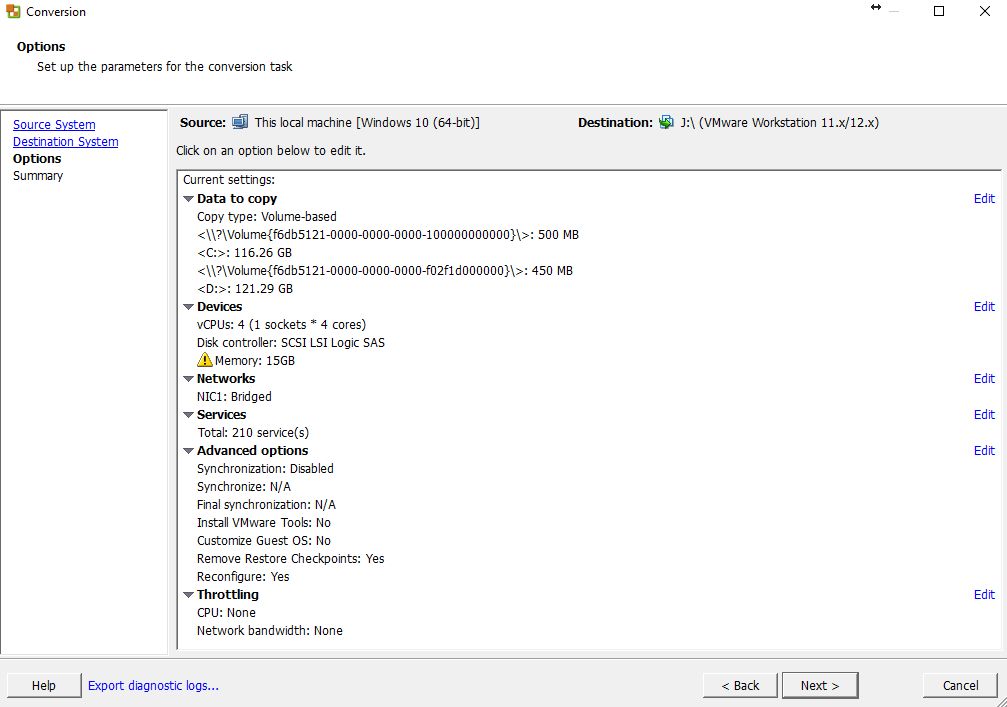Click Total: 210 service(s) line
Image resolution: width=1007 pixels, height=707 pixels.
253,432
